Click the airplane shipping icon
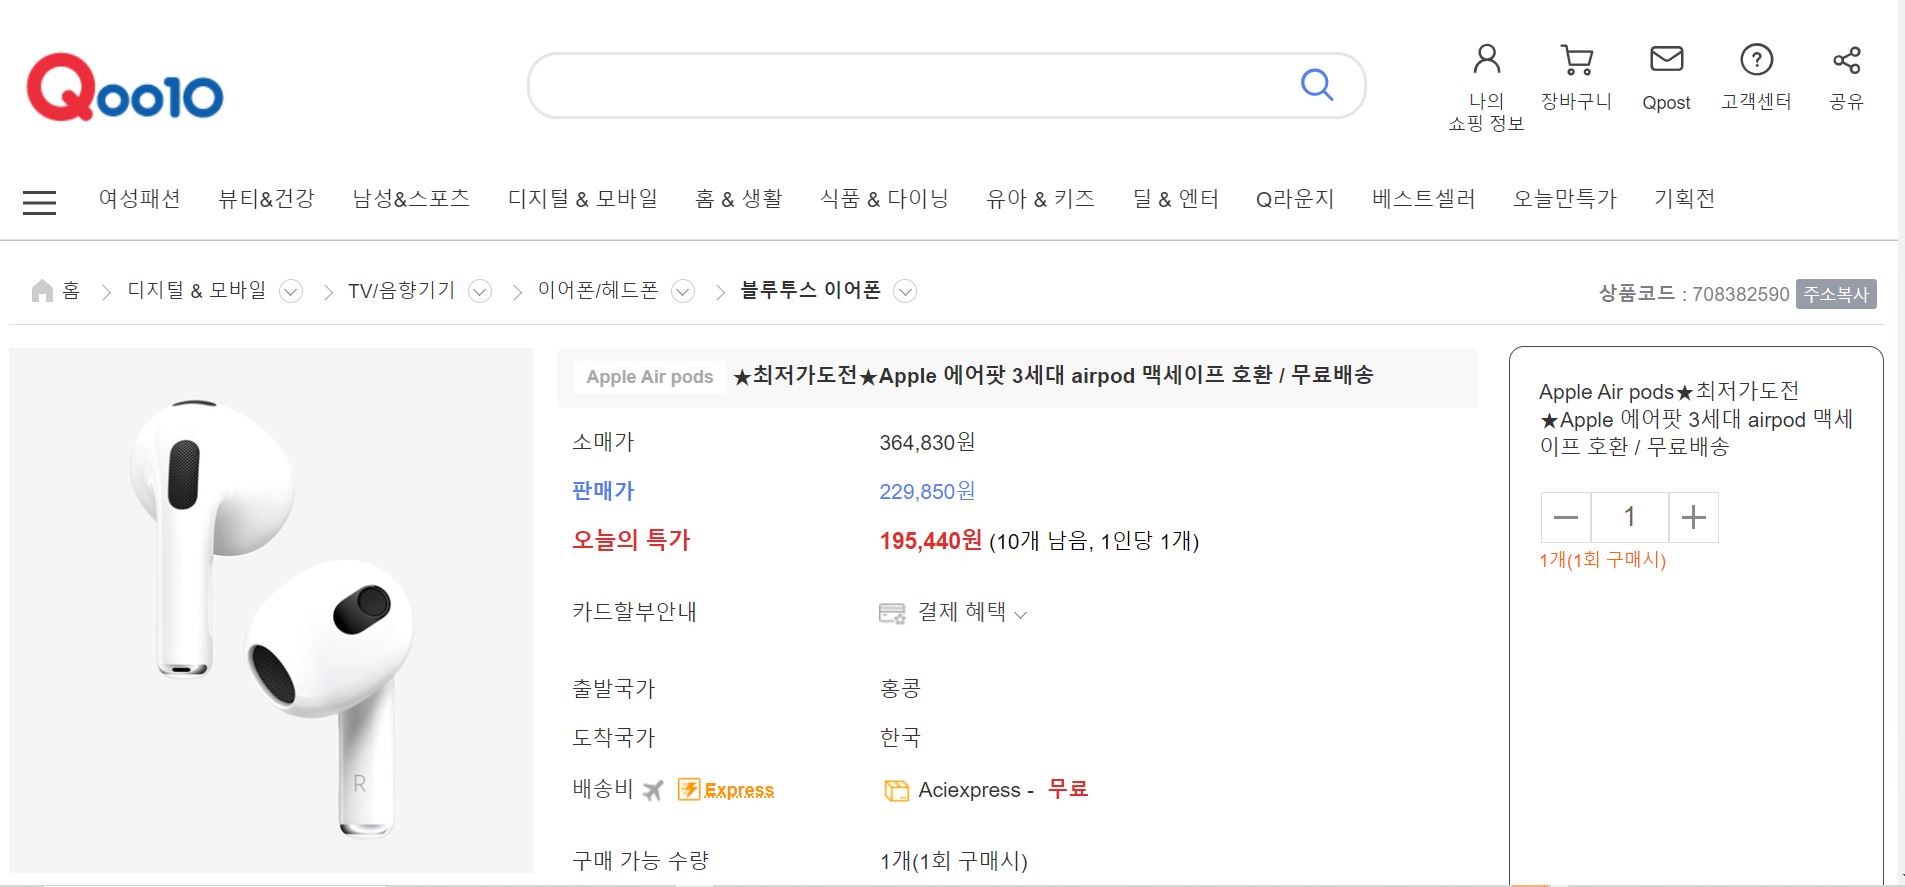 [x=653, y=791]
